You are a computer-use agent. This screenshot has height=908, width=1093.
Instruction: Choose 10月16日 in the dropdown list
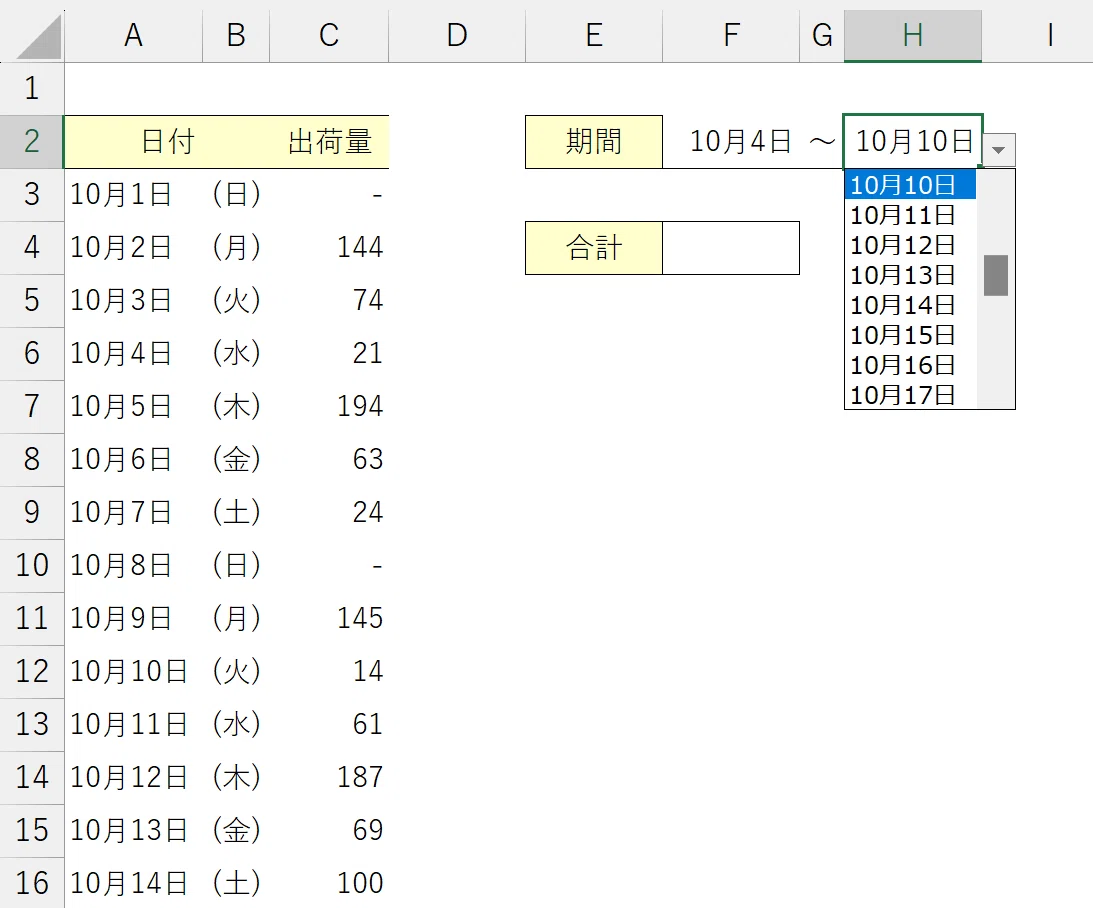(910, 365)
